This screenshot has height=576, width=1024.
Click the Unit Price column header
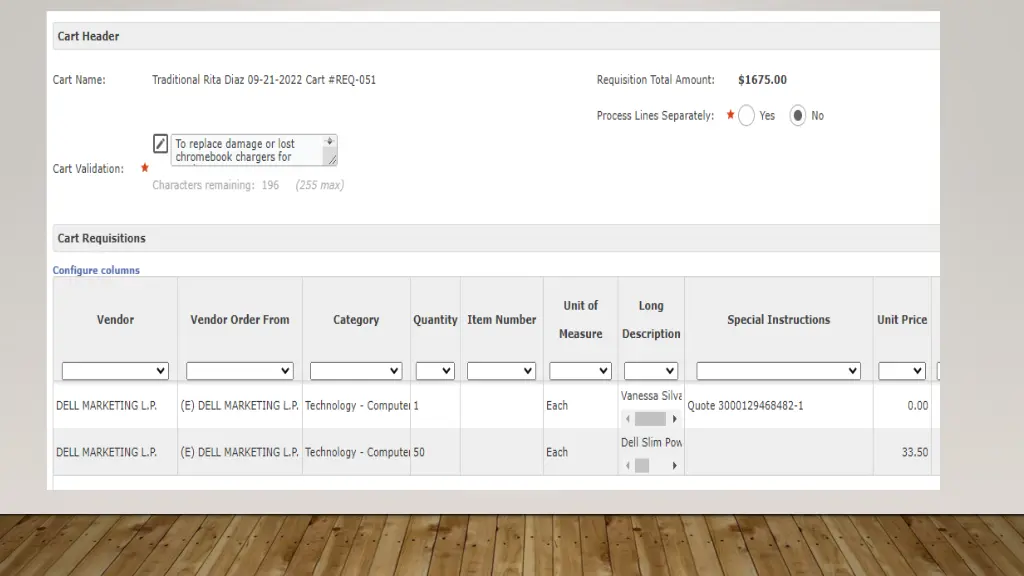902,319
